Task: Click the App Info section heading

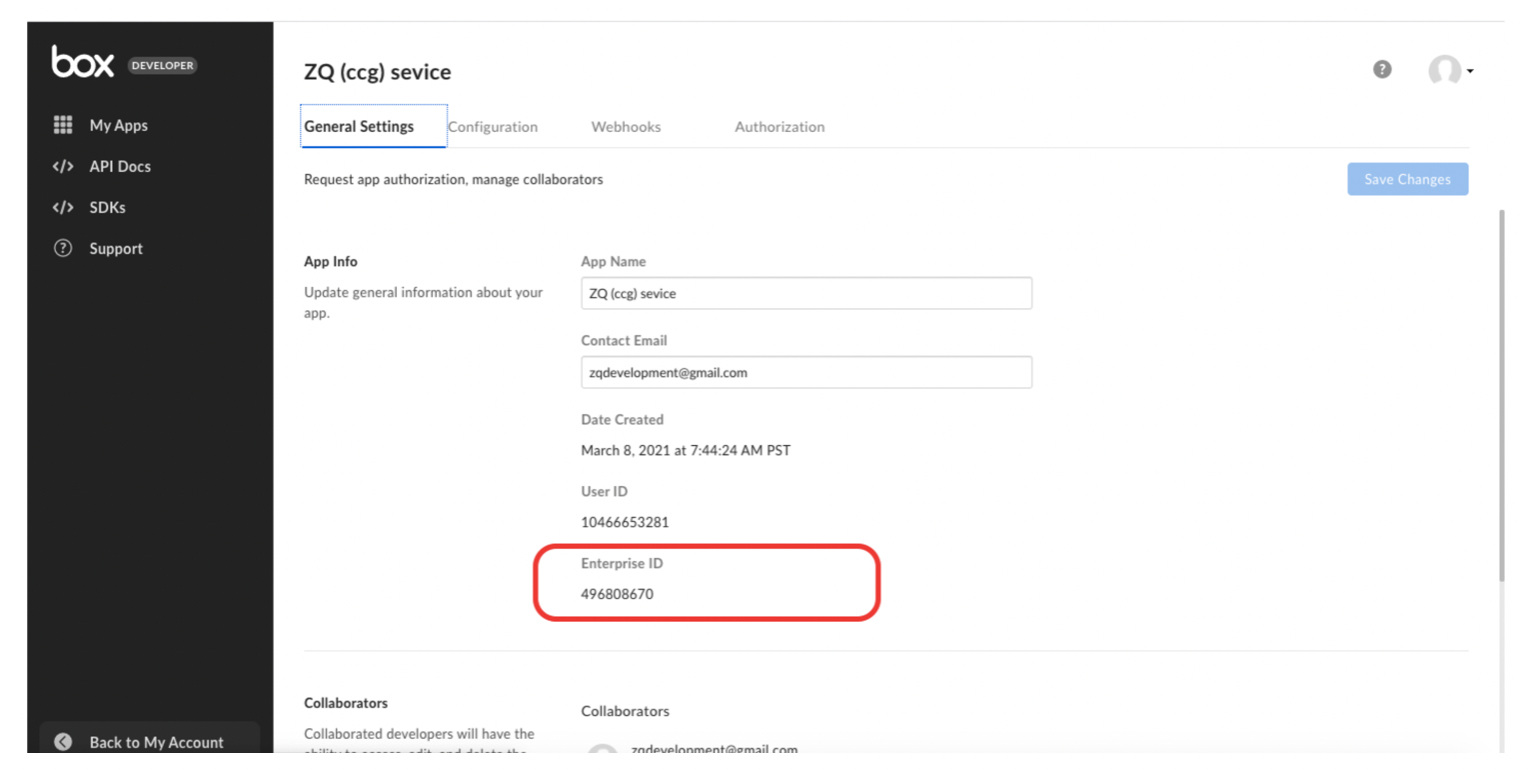Action: point(330,261)
